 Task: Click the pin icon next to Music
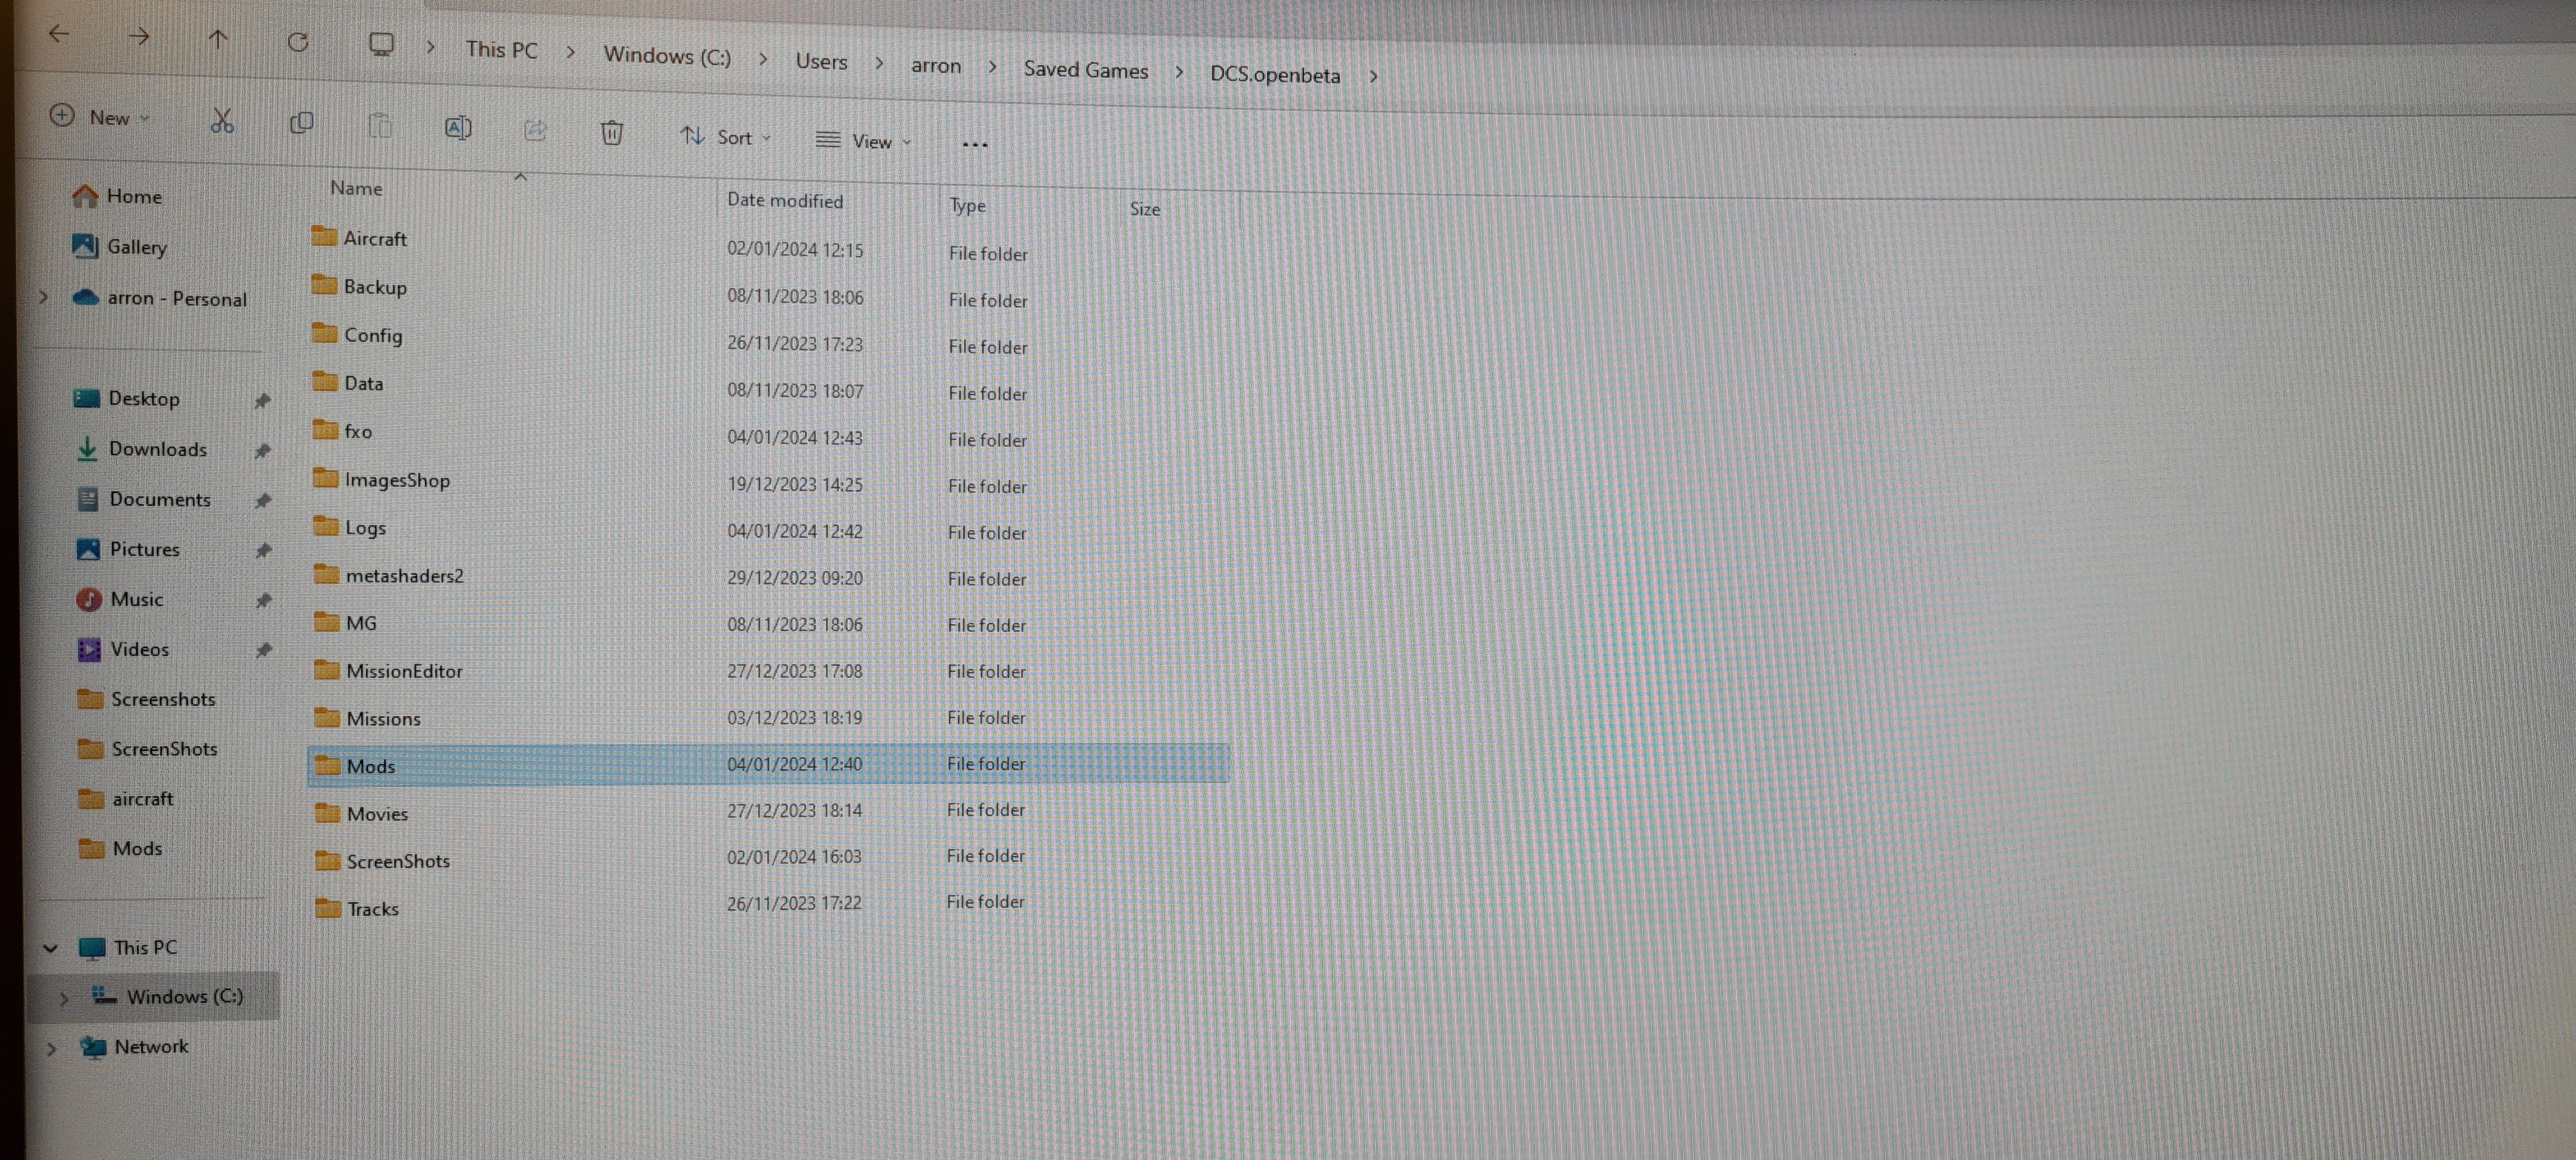[263, 601]
